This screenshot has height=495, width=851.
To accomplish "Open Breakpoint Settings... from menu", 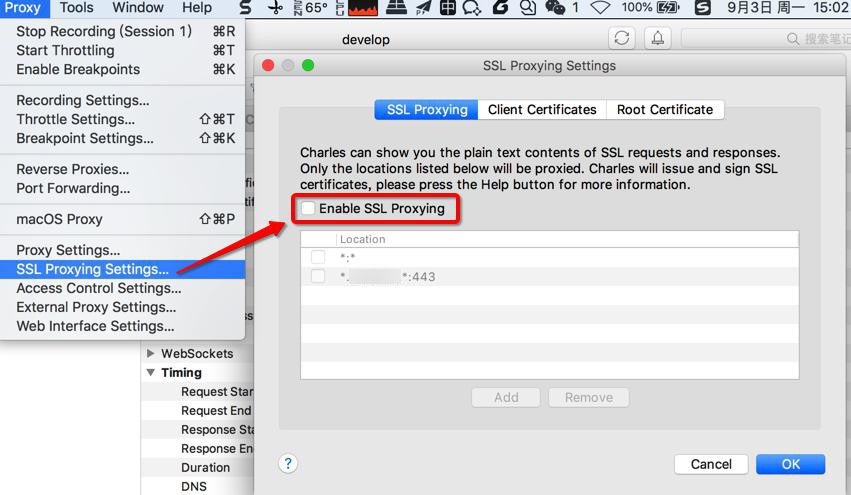I will click(123, 138).
